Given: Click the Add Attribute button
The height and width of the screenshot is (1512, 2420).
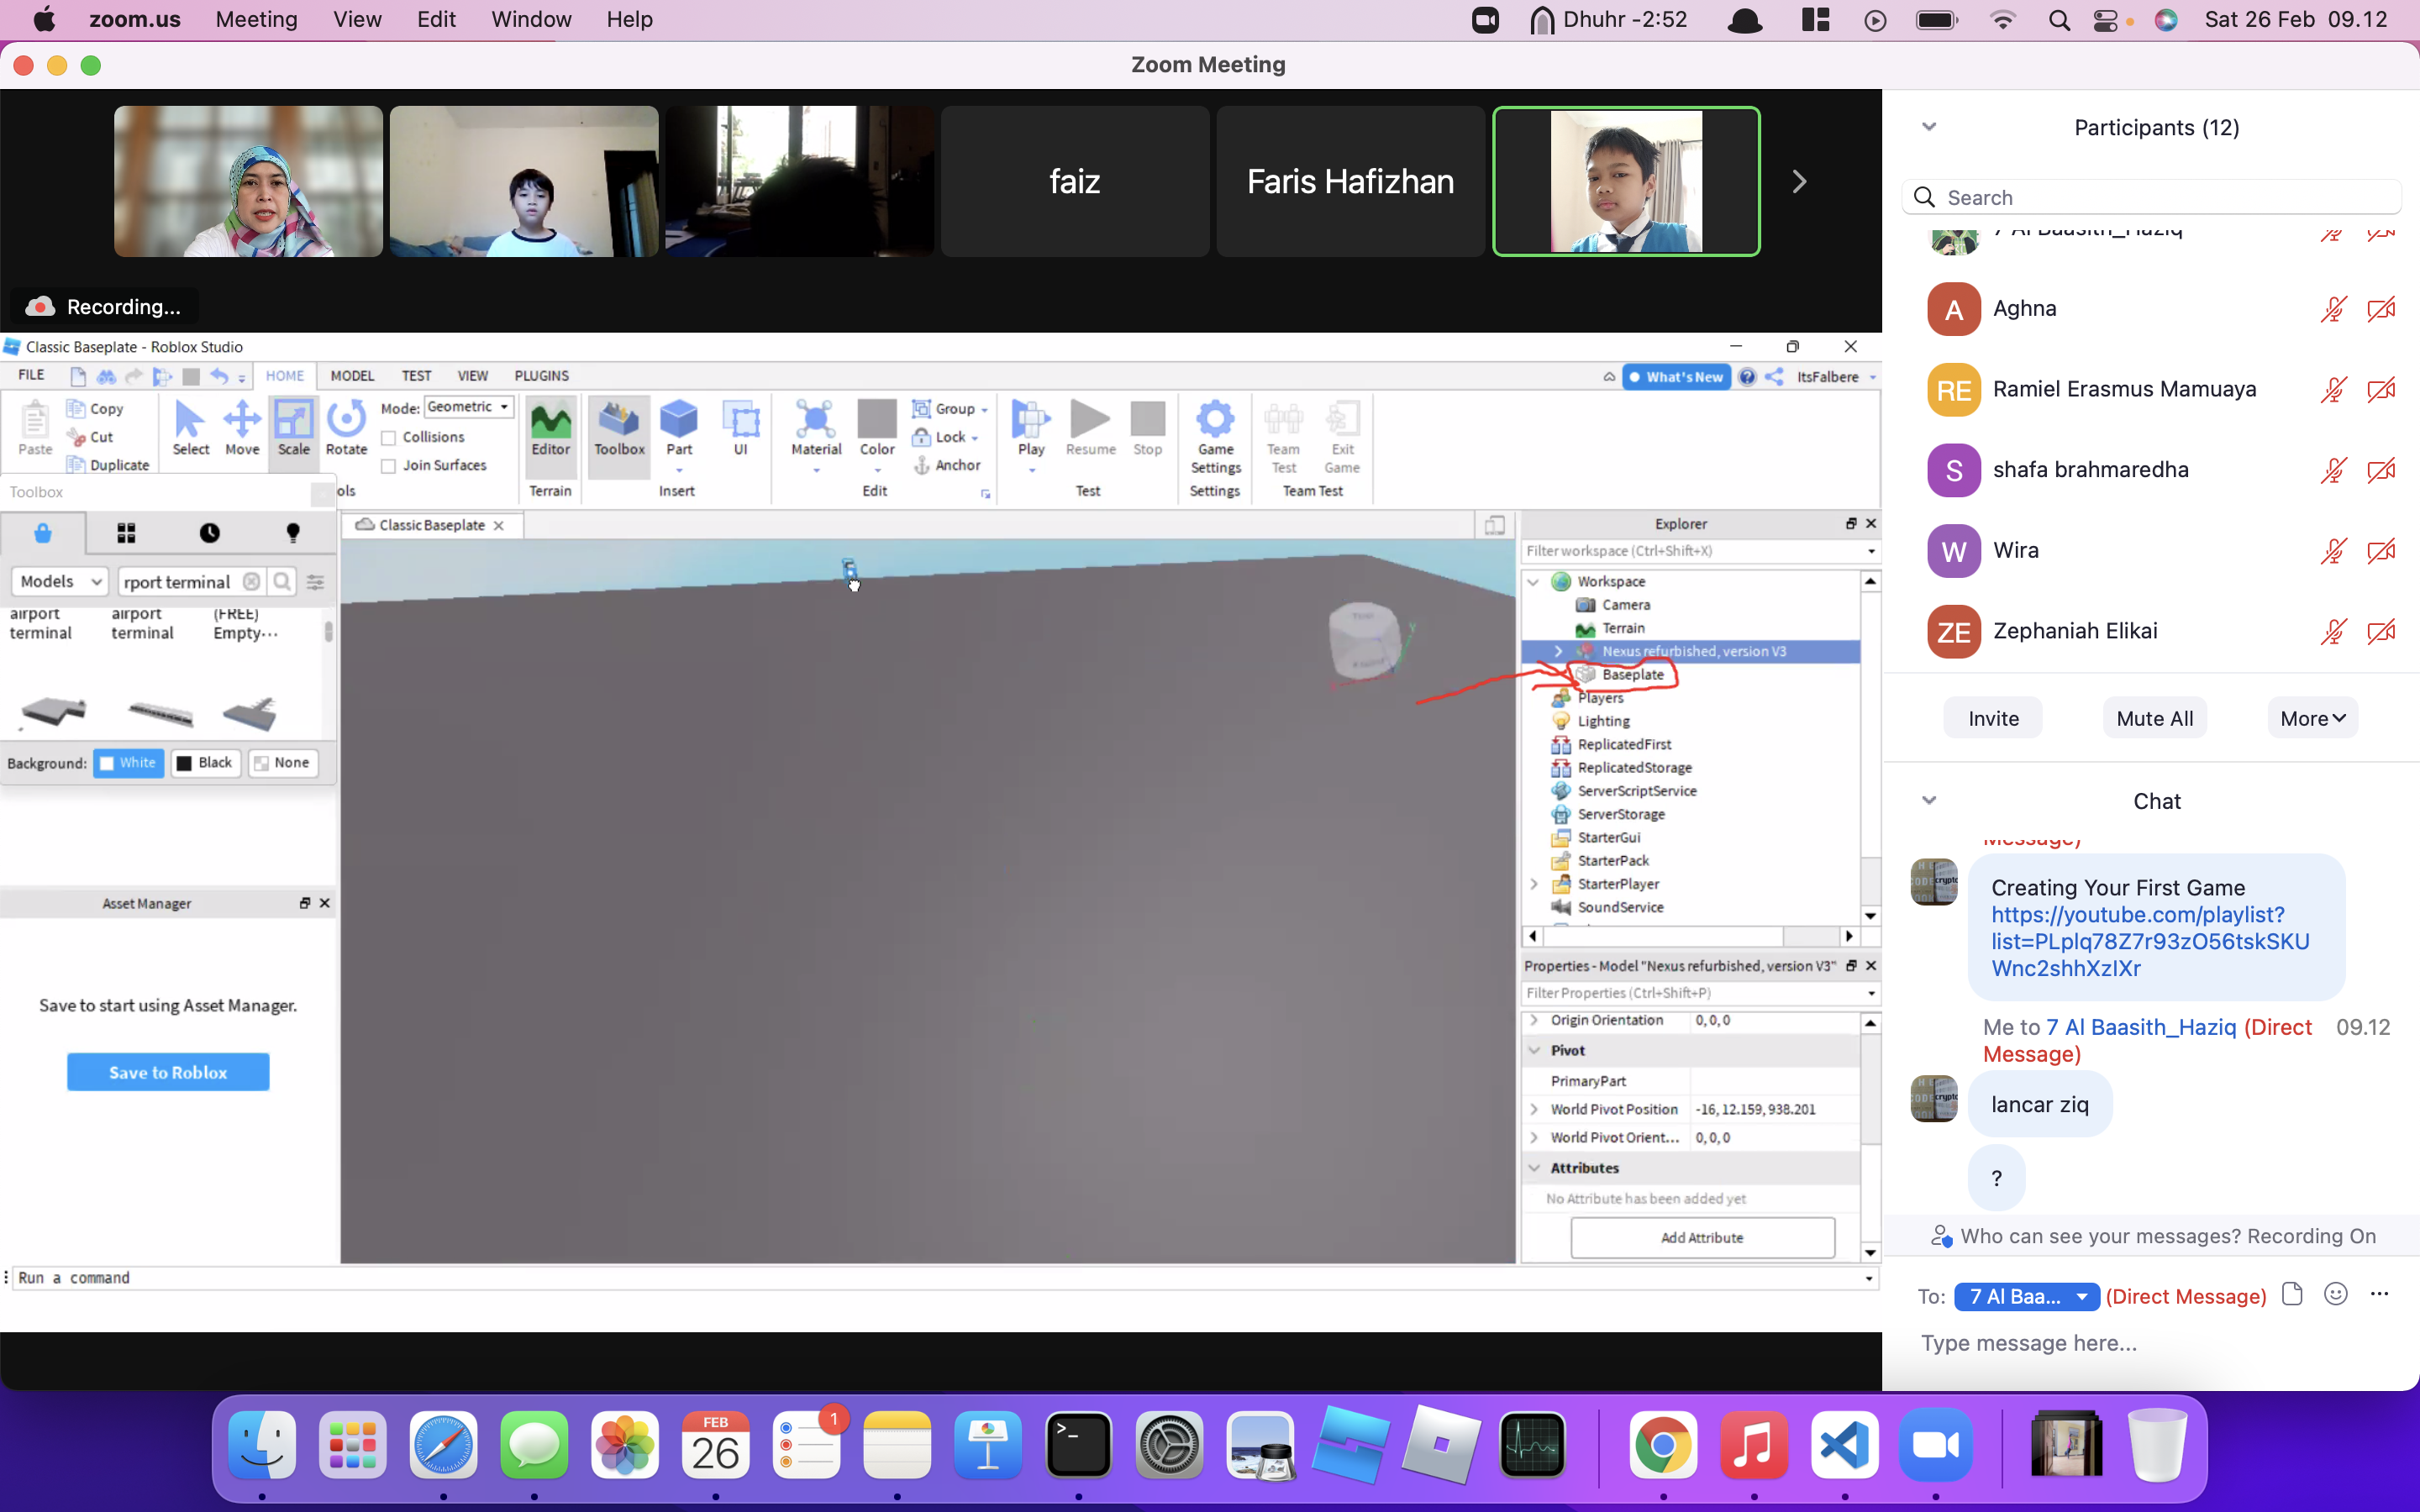Looking at the screenshot, I should 1702,1238.
